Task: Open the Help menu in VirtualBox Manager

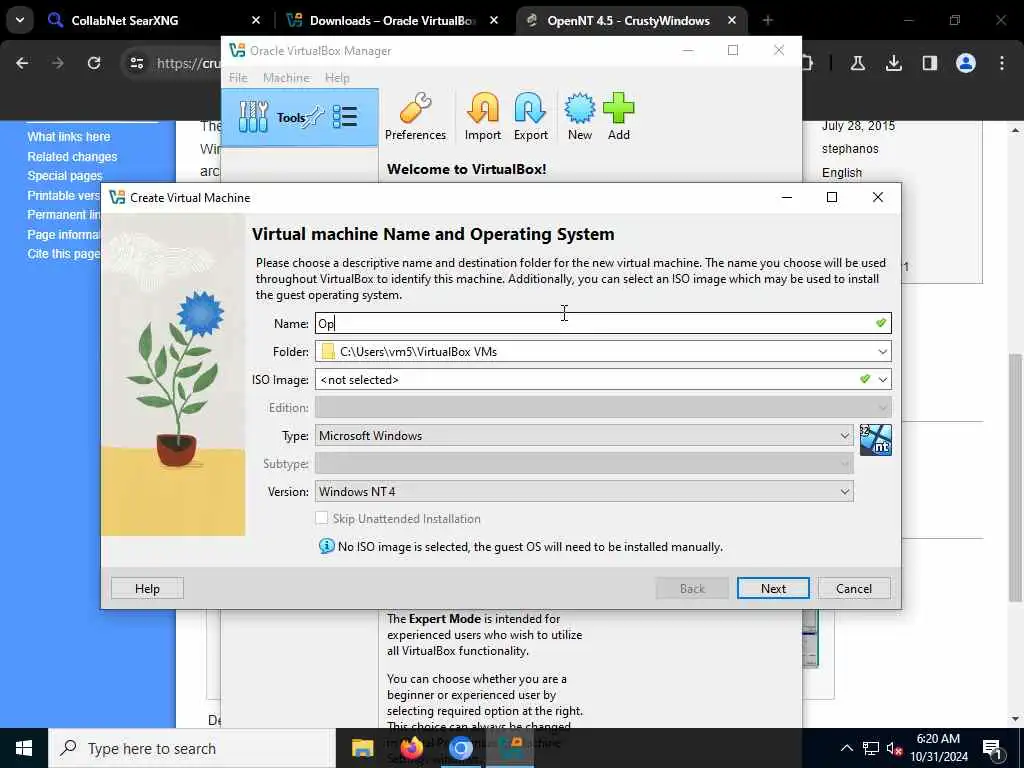Action: pos(337,78)
